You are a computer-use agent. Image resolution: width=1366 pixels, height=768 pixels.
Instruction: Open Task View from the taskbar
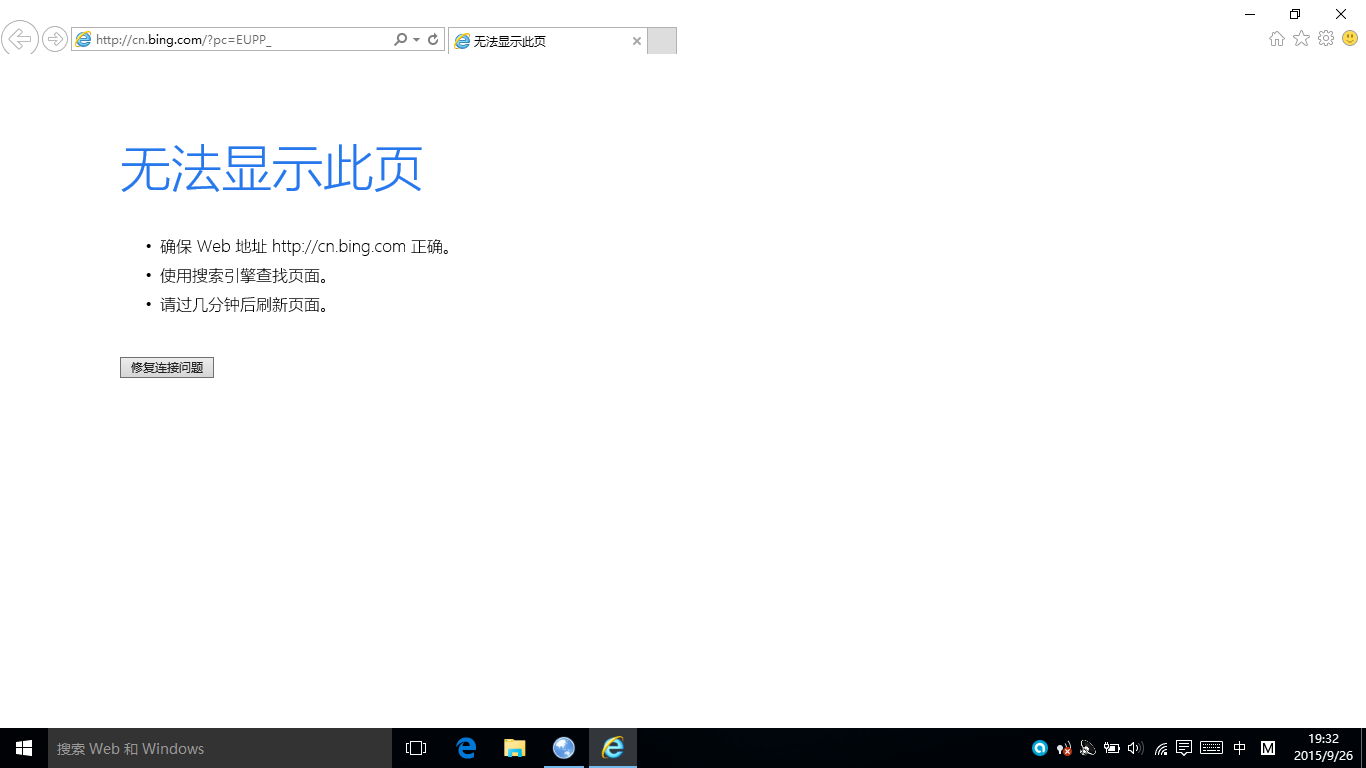pyautogui.click(x=416, y=748)
